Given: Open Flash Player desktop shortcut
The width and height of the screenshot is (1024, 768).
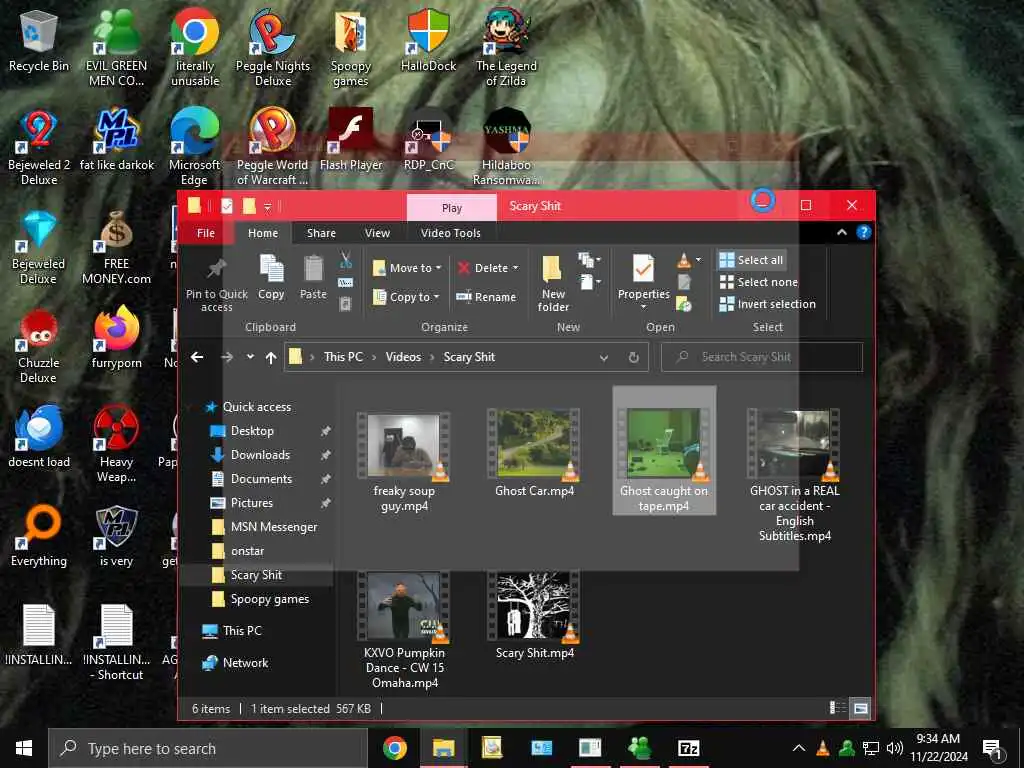Looking at the screenshot, I should coord(351,141).
